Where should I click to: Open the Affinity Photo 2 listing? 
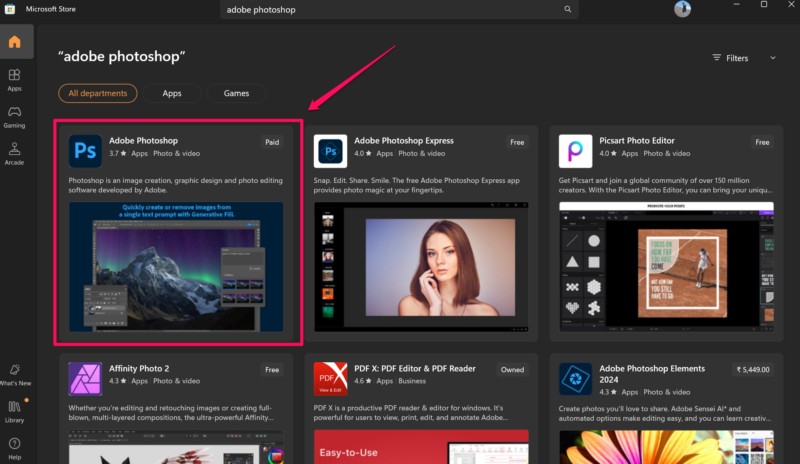point(137,369)
